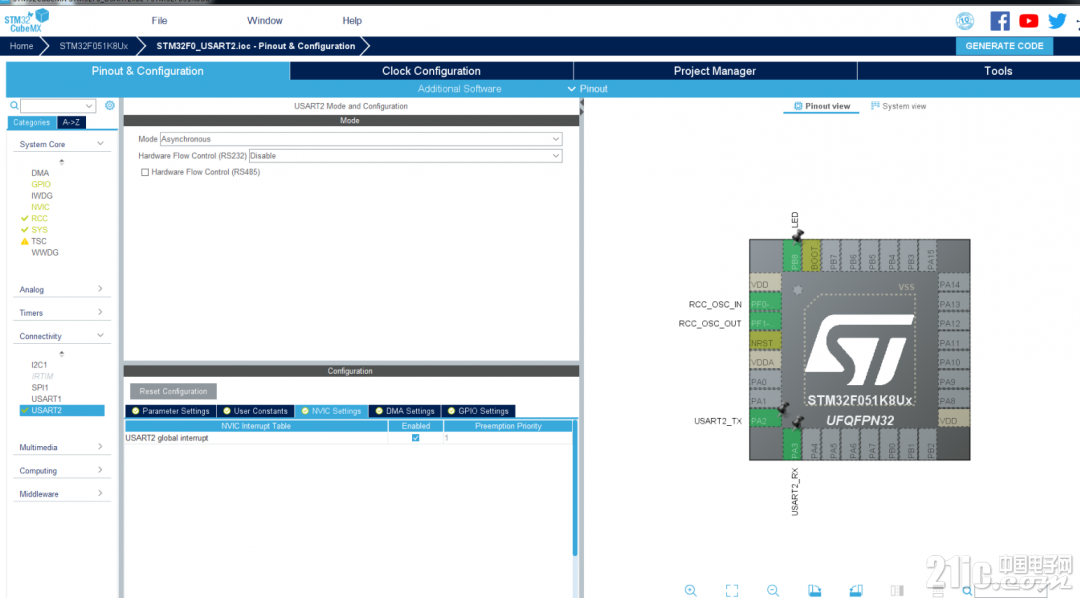Uncheck USART2 global interrupt Enabled box
This screenshot has width=1080, height=598.
click(x=415, y=438)
